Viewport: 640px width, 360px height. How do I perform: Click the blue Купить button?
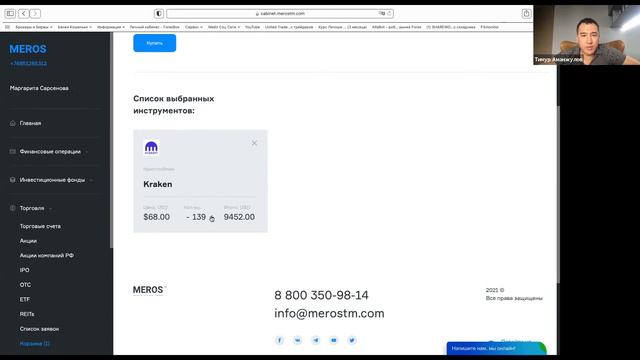[x=155, y=43]
